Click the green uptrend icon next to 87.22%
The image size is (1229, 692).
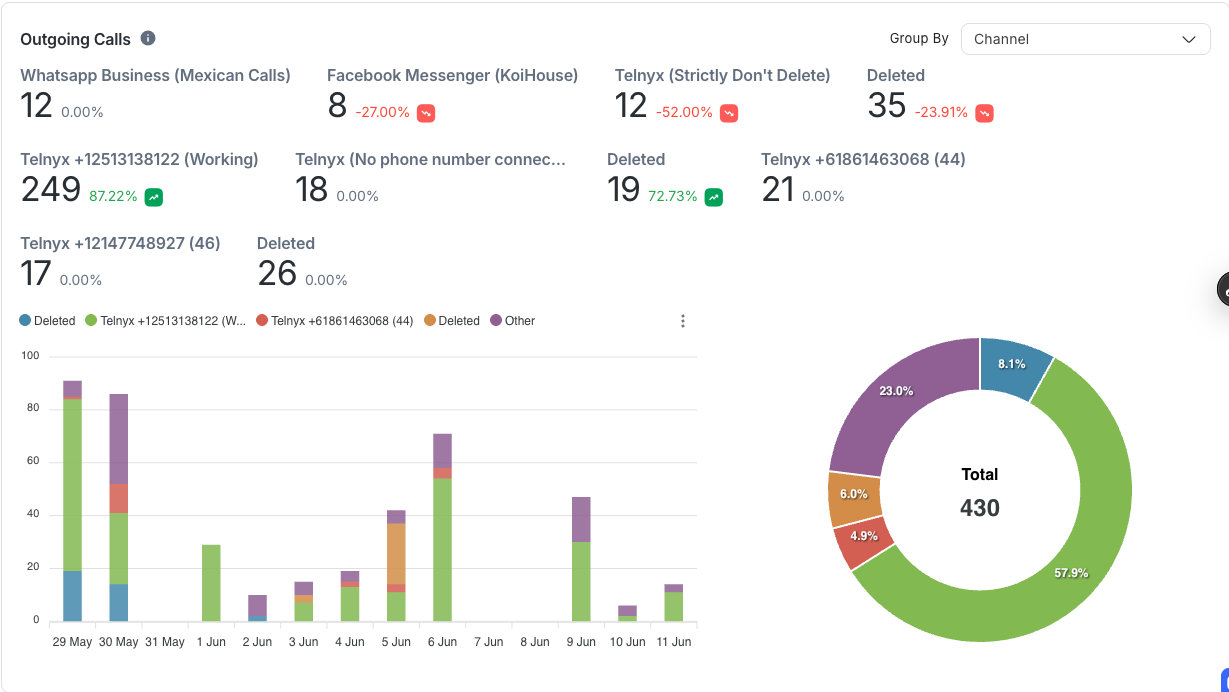click(153, 197)
